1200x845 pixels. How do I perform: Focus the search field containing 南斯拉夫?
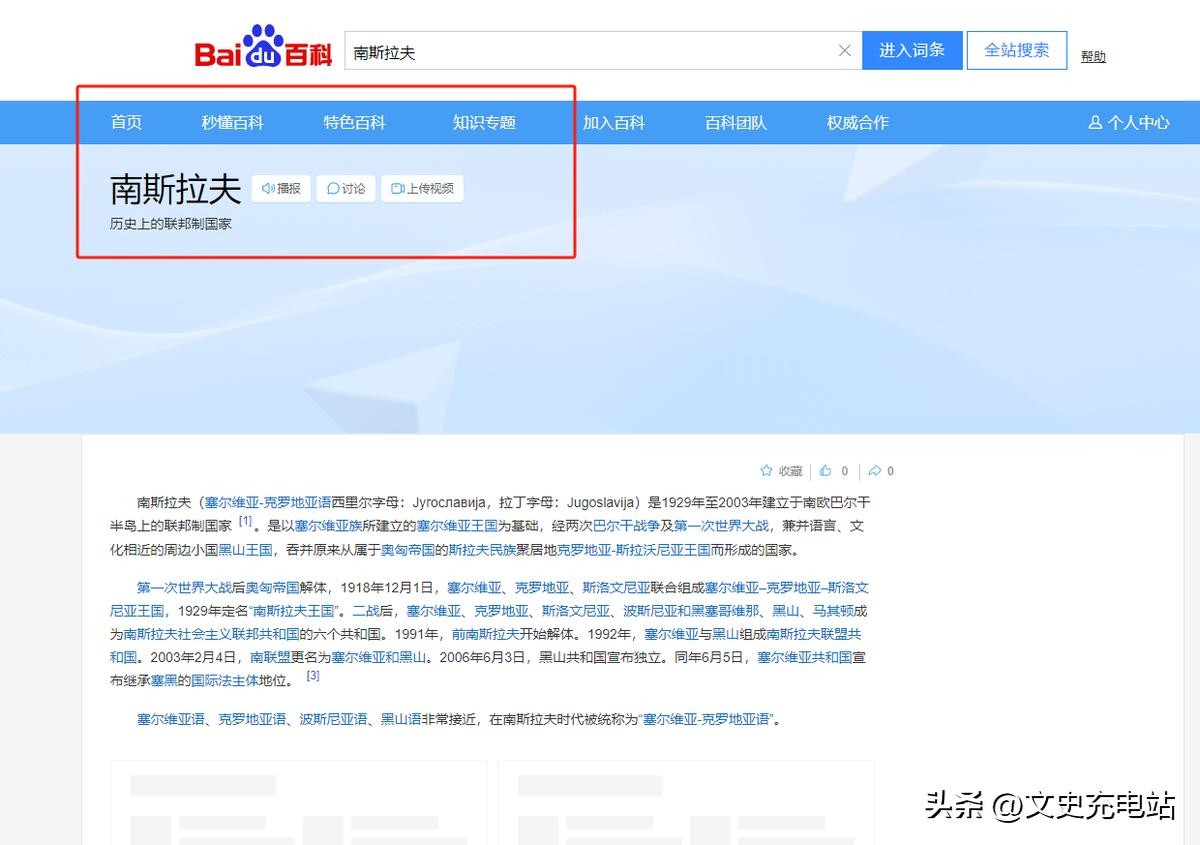coord(590,51)
